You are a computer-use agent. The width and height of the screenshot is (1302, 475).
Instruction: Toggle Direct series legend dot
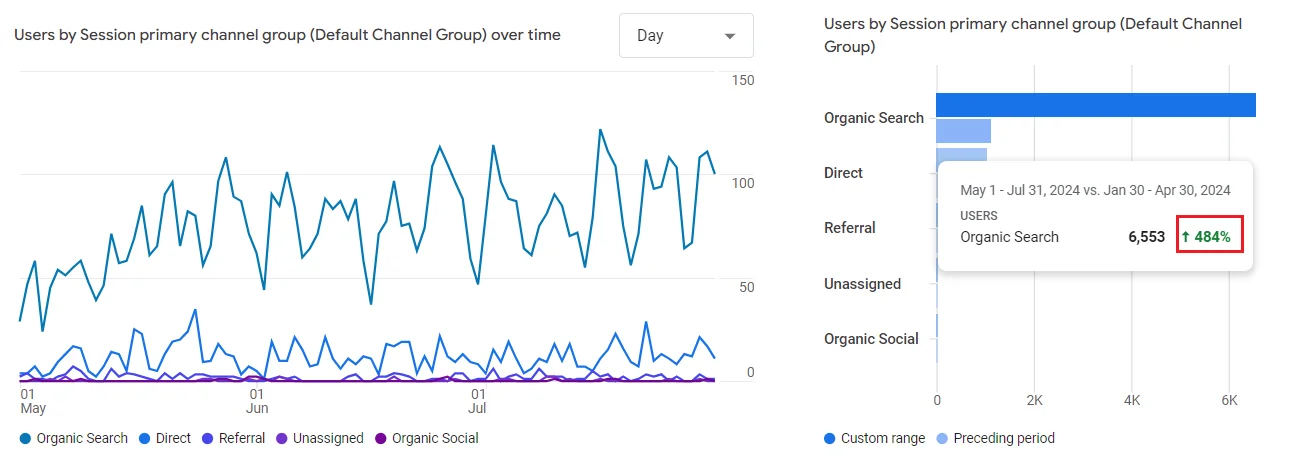point(144,438)
